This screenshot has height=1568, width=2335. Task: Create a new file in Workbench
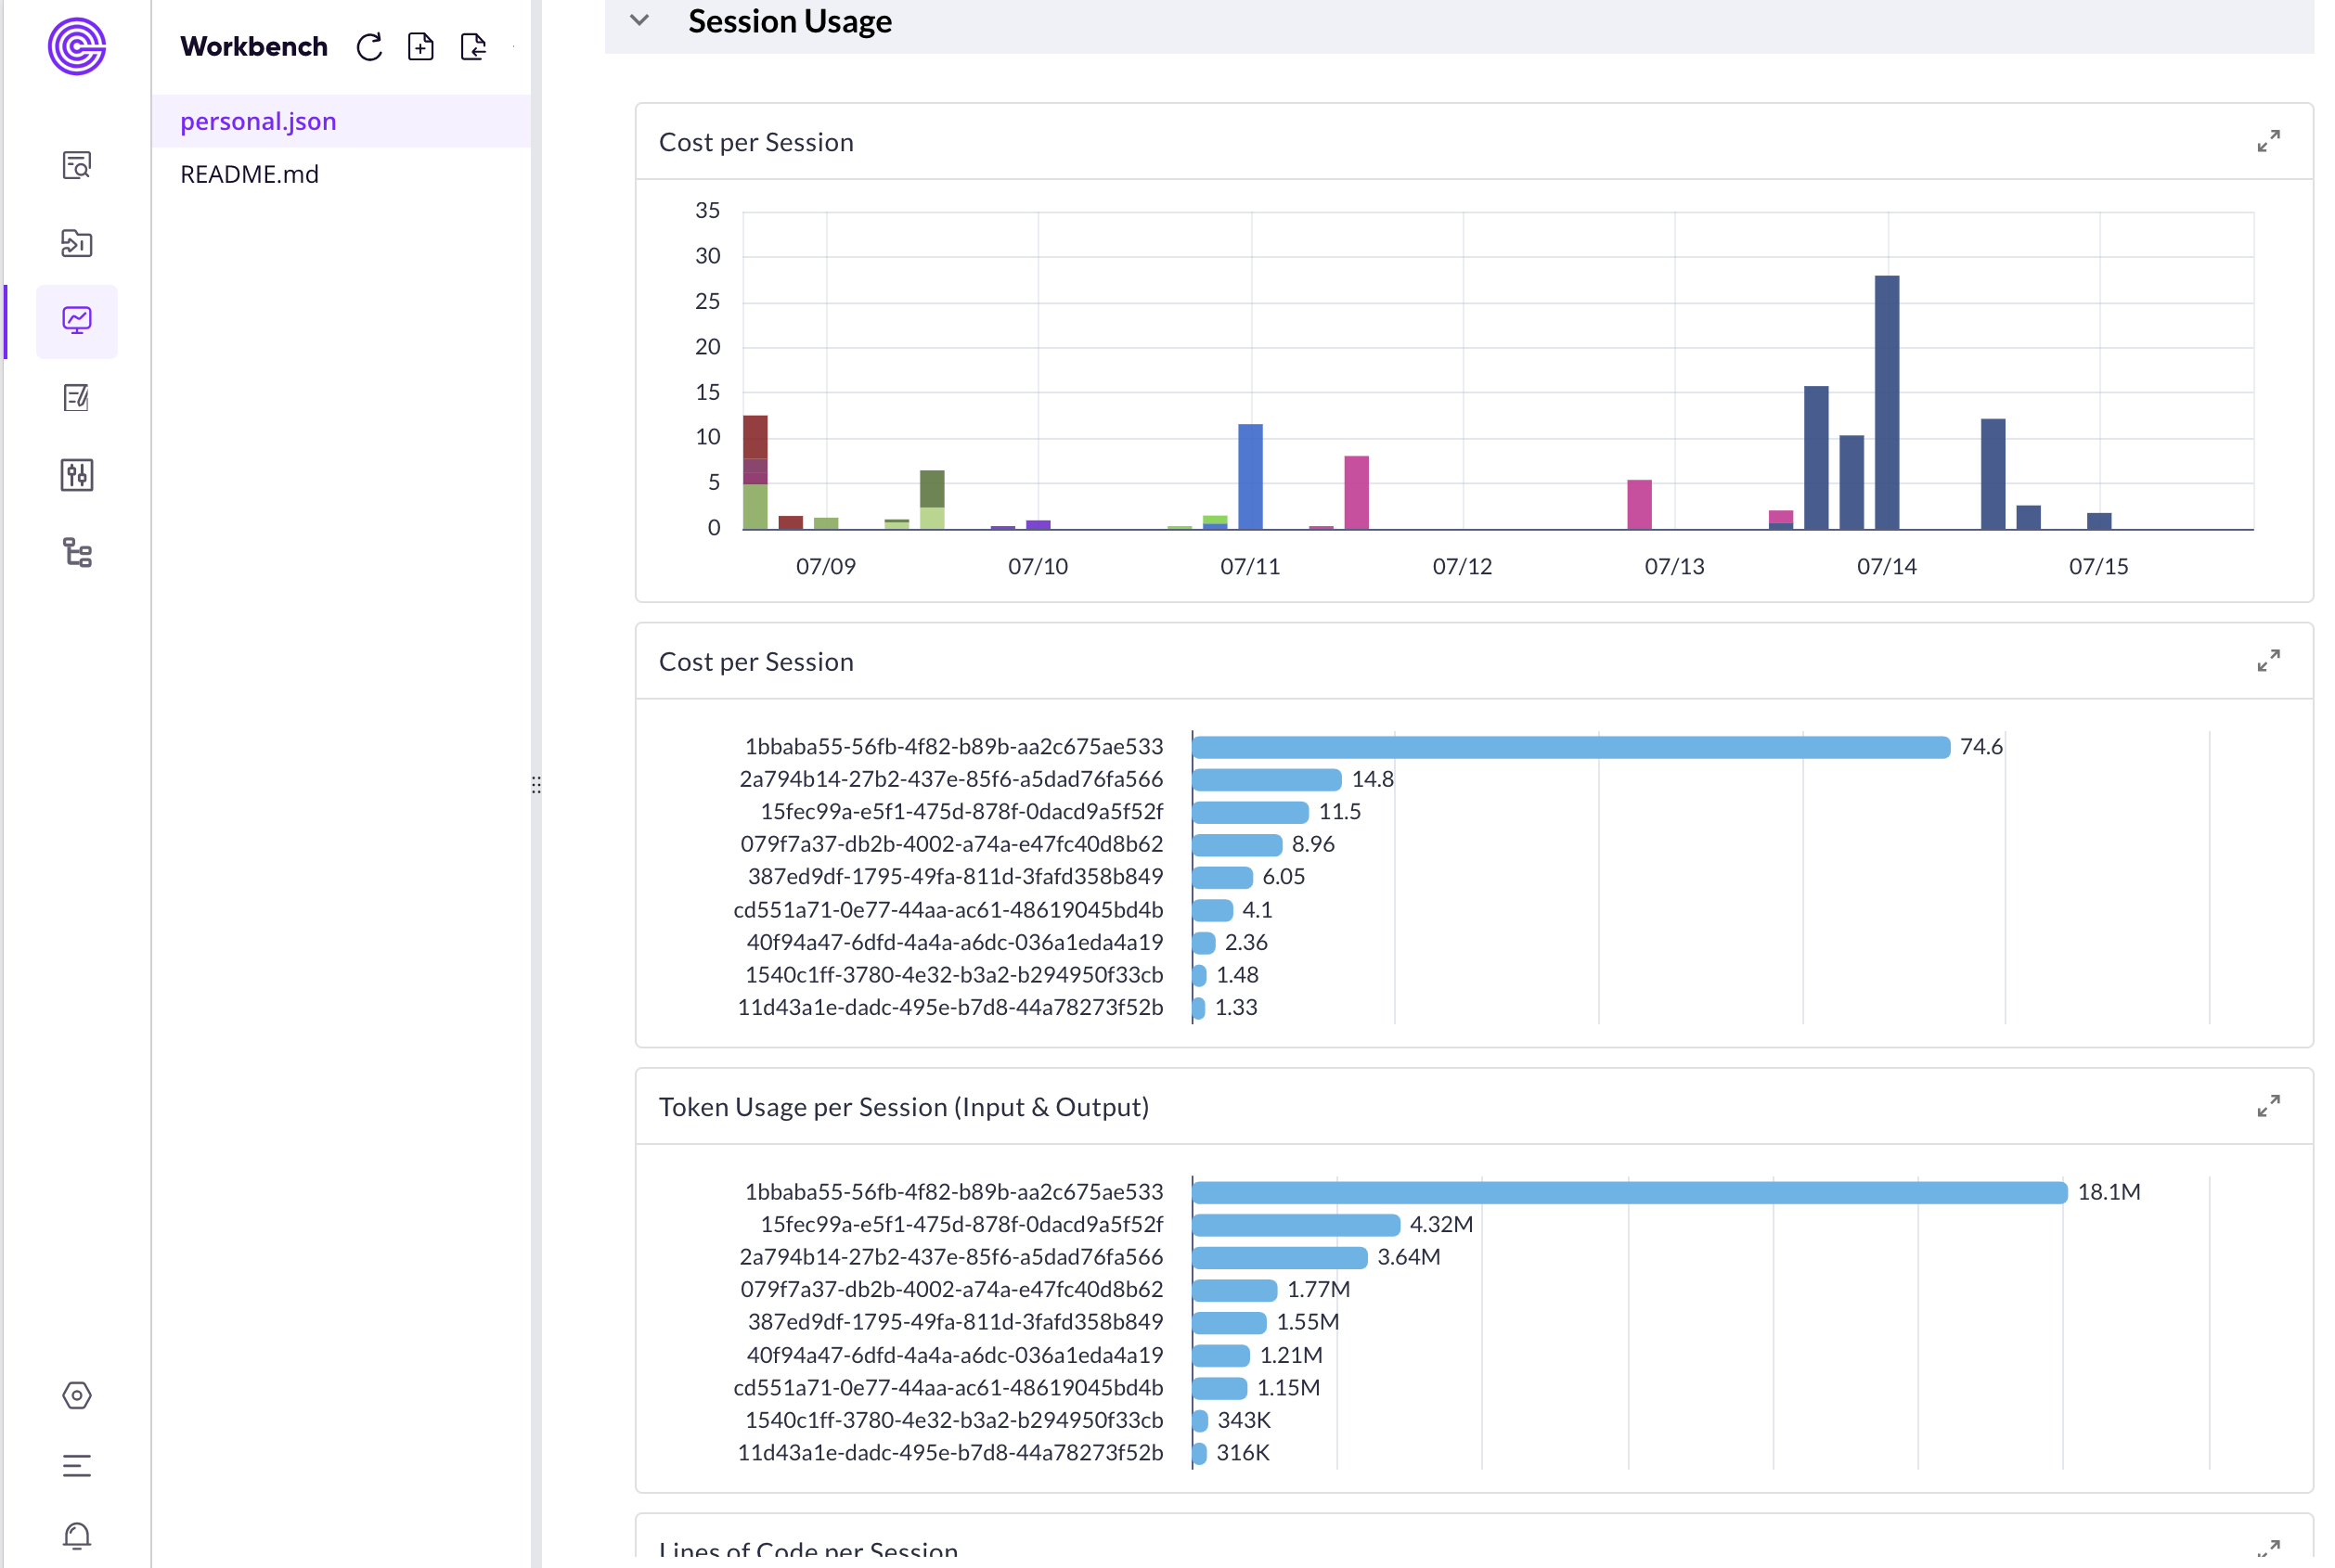click(421, 46)
